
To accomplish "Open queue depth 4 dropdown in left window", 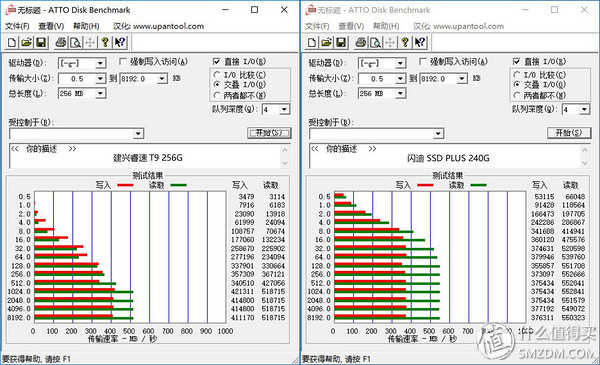I will click(284, 110).
